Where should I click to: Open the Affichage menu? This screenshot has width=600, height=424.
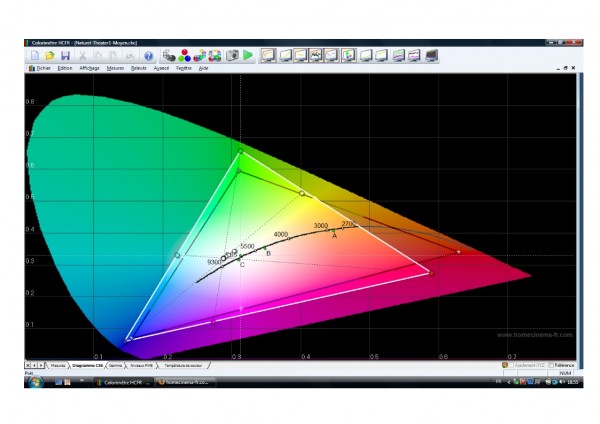click(89, 68)
